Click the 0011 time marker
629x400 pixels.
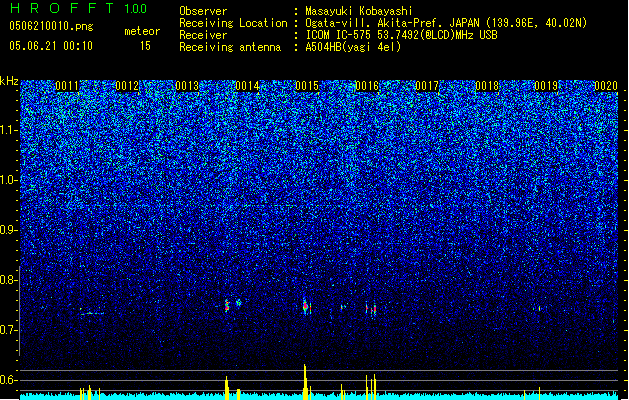coord(67,86)
